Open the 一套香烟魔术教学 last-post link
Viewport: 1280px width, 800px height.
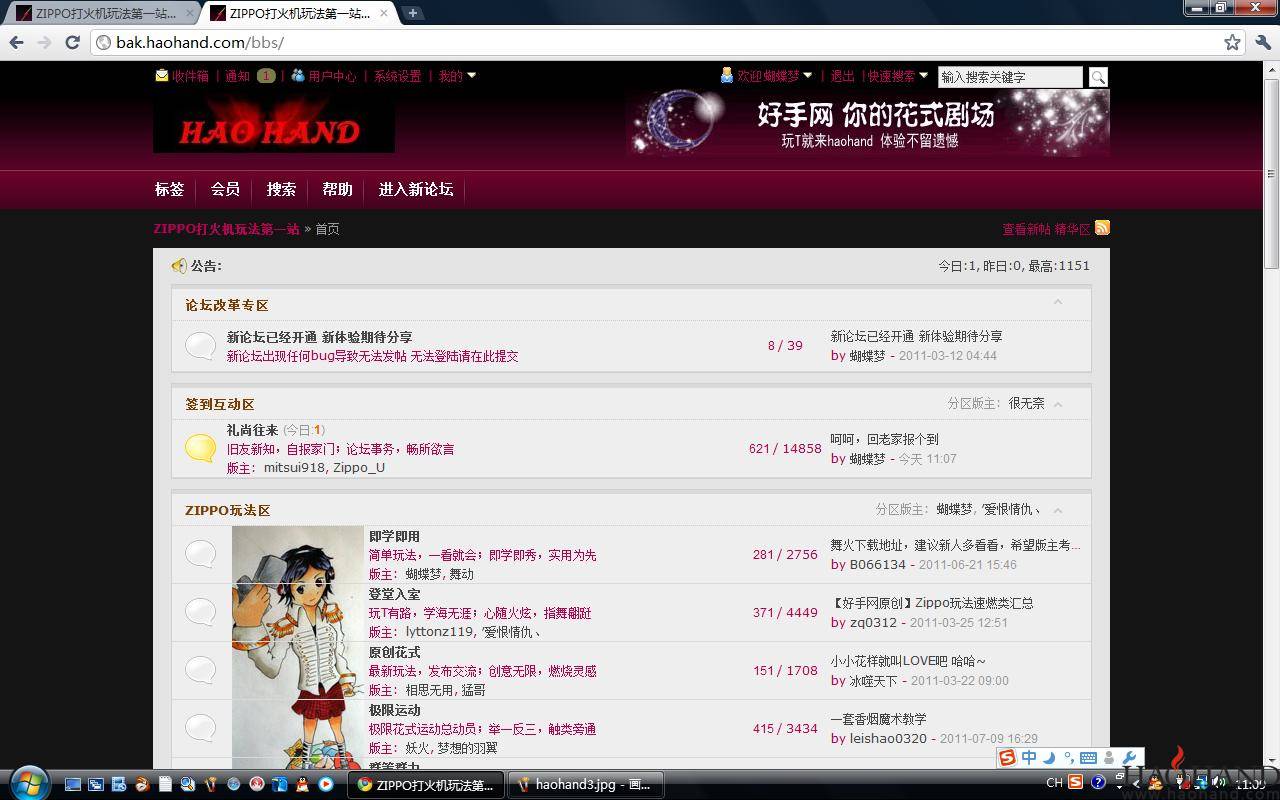(878, 719)
